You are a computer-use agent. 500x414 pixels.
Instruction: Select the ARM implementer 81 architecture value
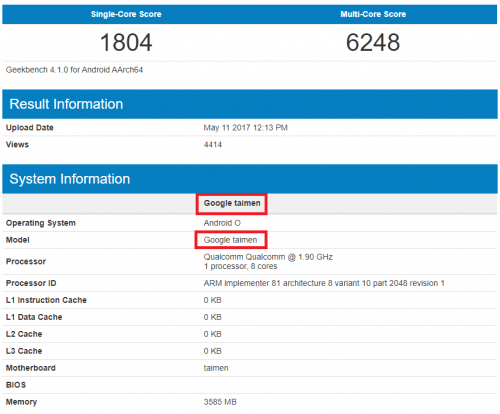click(324, 283)
